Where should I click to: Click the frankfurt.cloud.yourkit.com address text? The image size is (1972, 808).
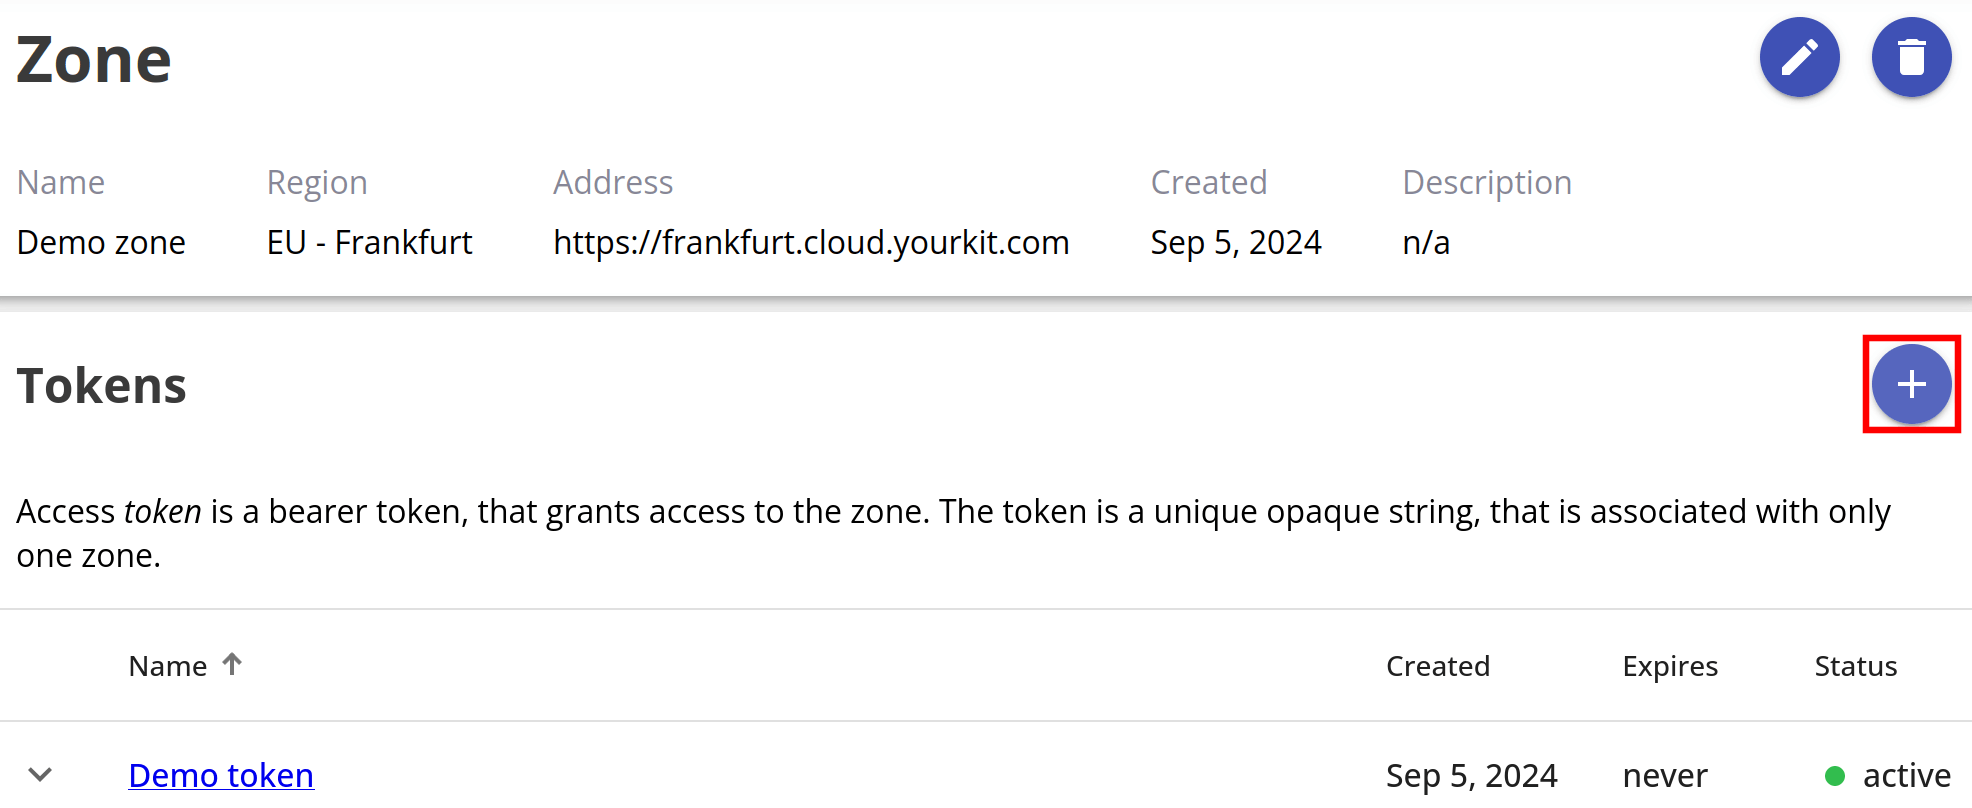811,242
